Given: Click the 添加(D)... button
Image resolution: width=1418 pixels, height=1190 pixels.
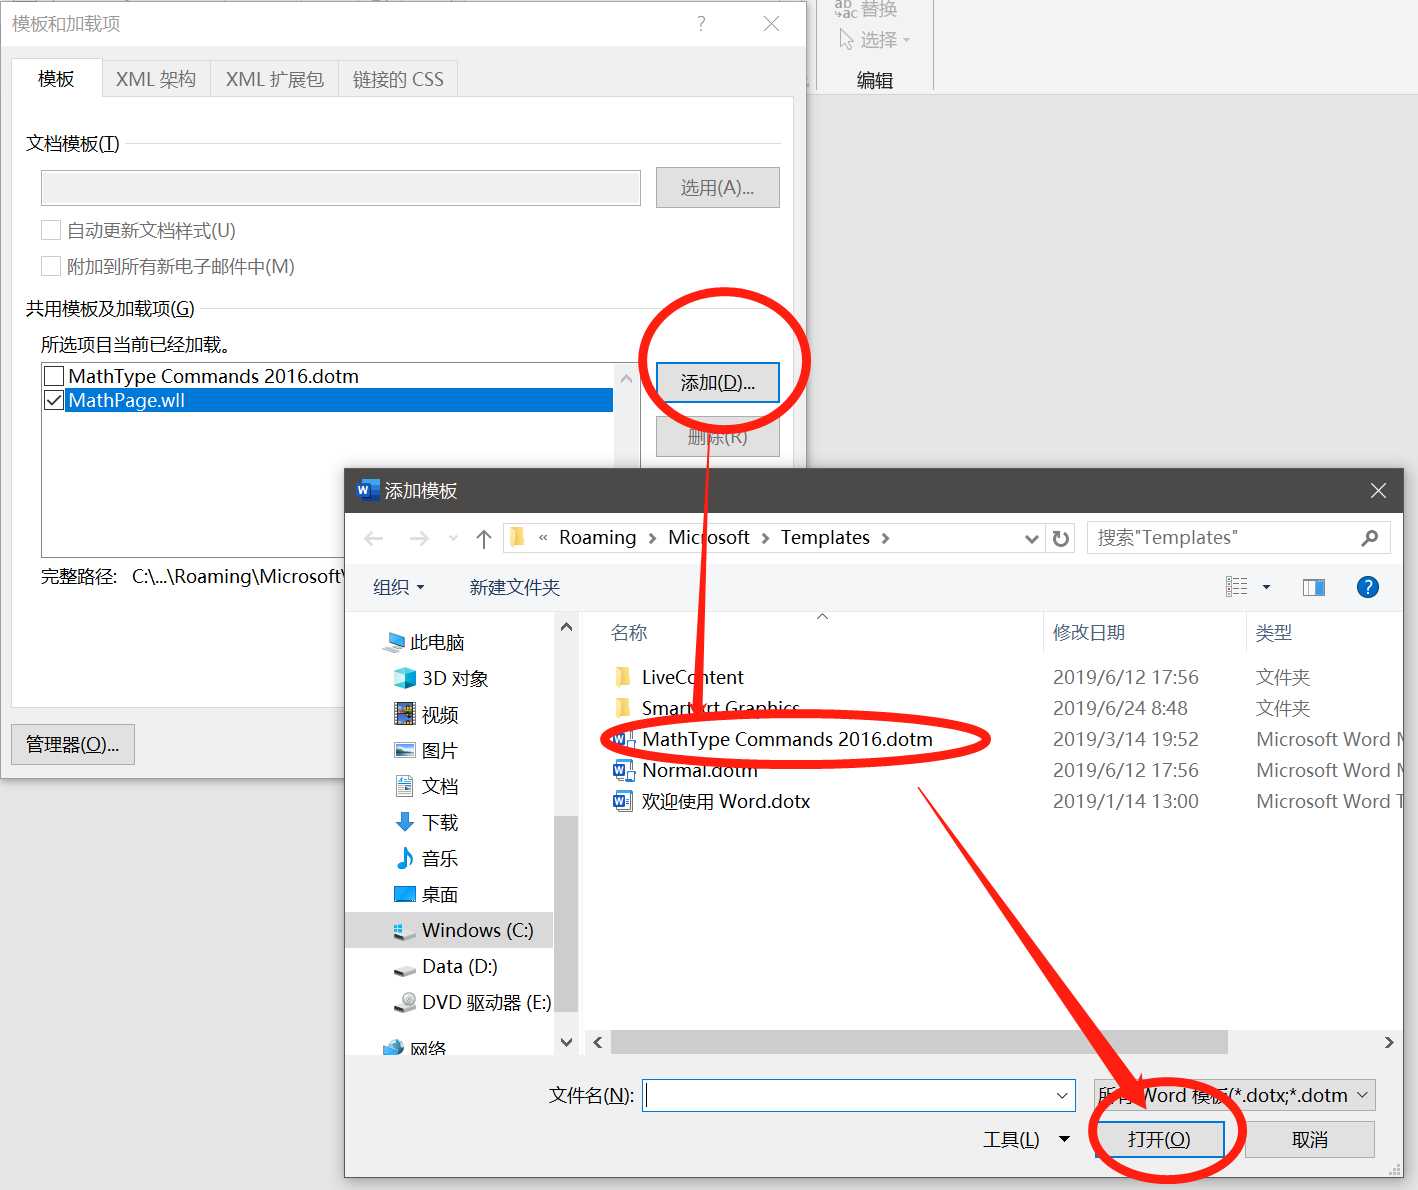Looking at the screenshot, I should coord(717,383).
